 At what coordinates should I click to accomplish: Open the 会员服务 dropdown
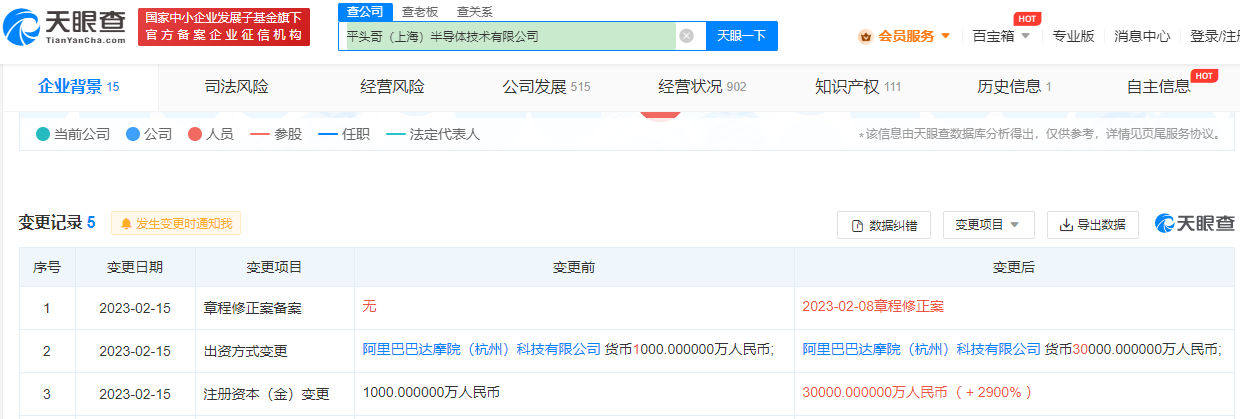pos(914,36)
